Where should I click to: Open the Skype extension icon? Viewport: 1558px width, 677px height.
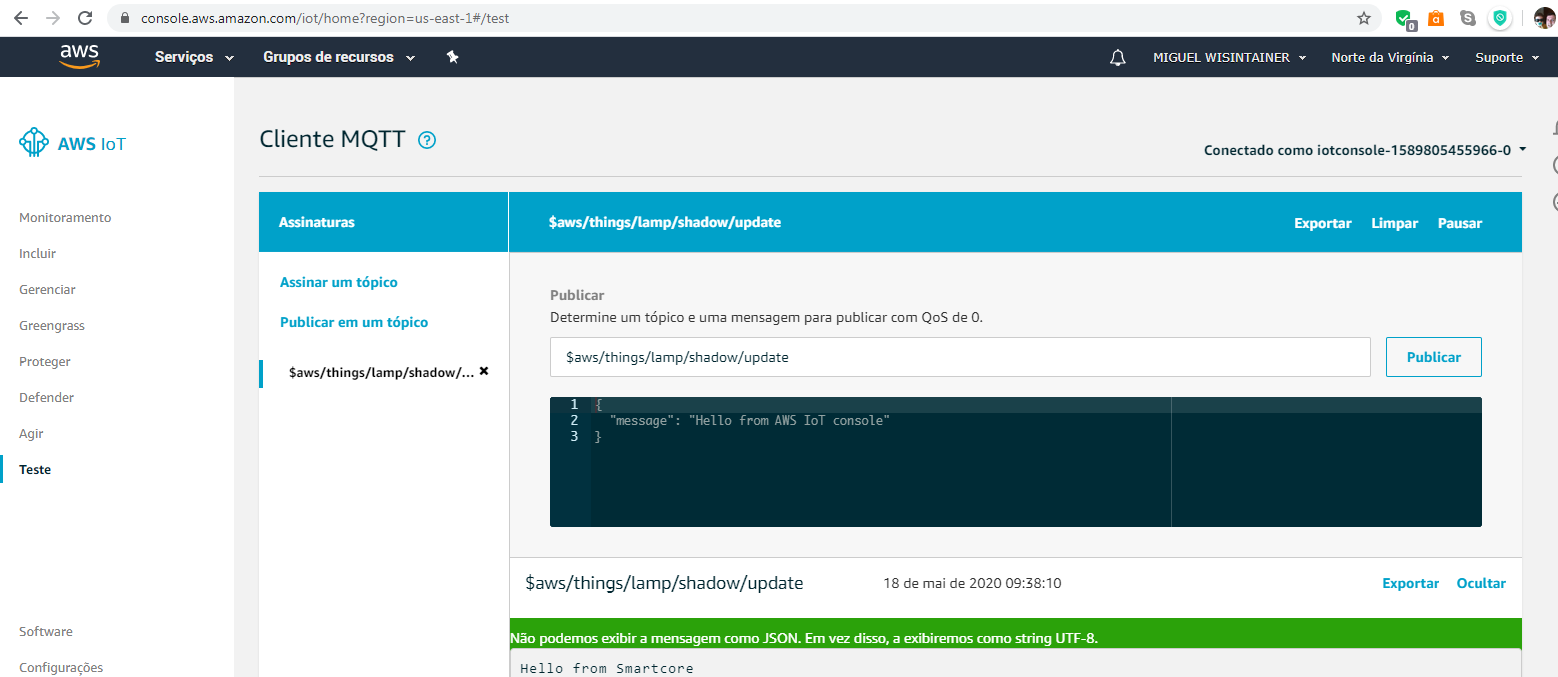tap(1467, 18)
